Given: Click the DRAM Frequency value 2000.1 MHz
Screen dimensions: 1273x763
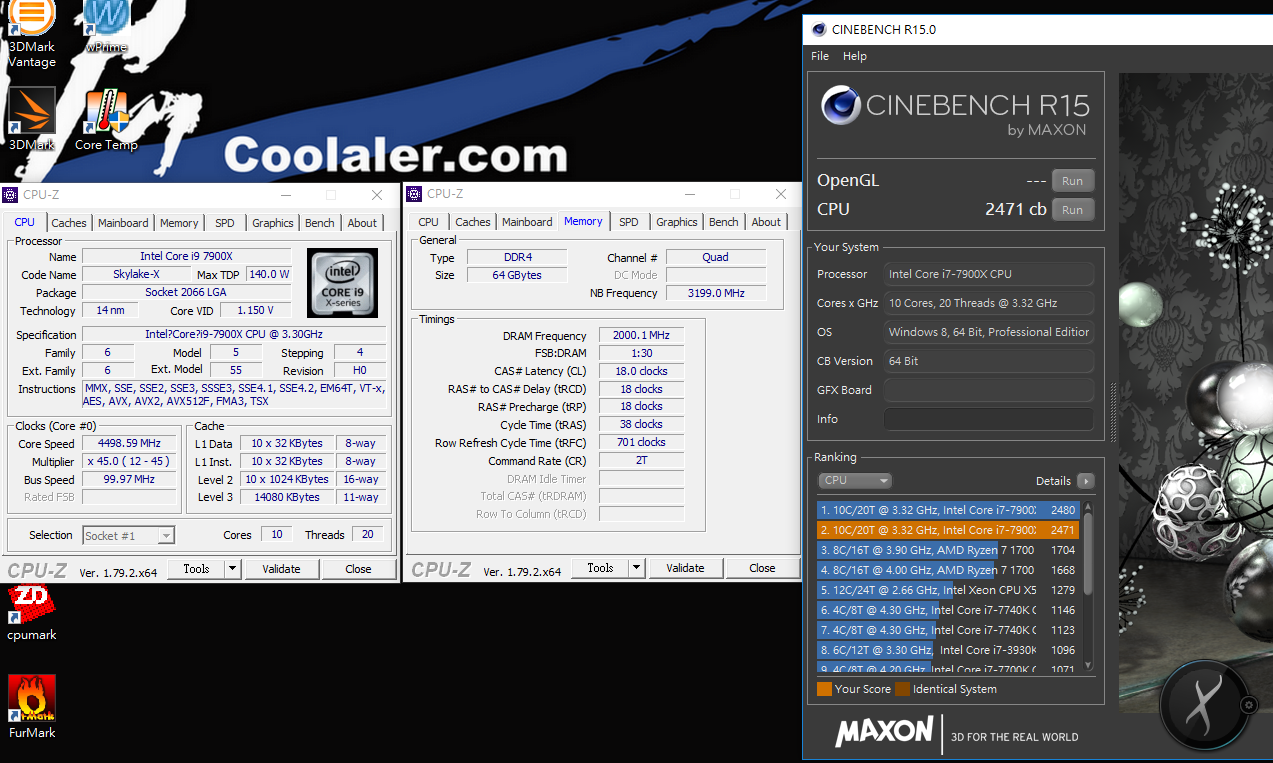Looking at the screenshot, I should click(x=641, y=336).
